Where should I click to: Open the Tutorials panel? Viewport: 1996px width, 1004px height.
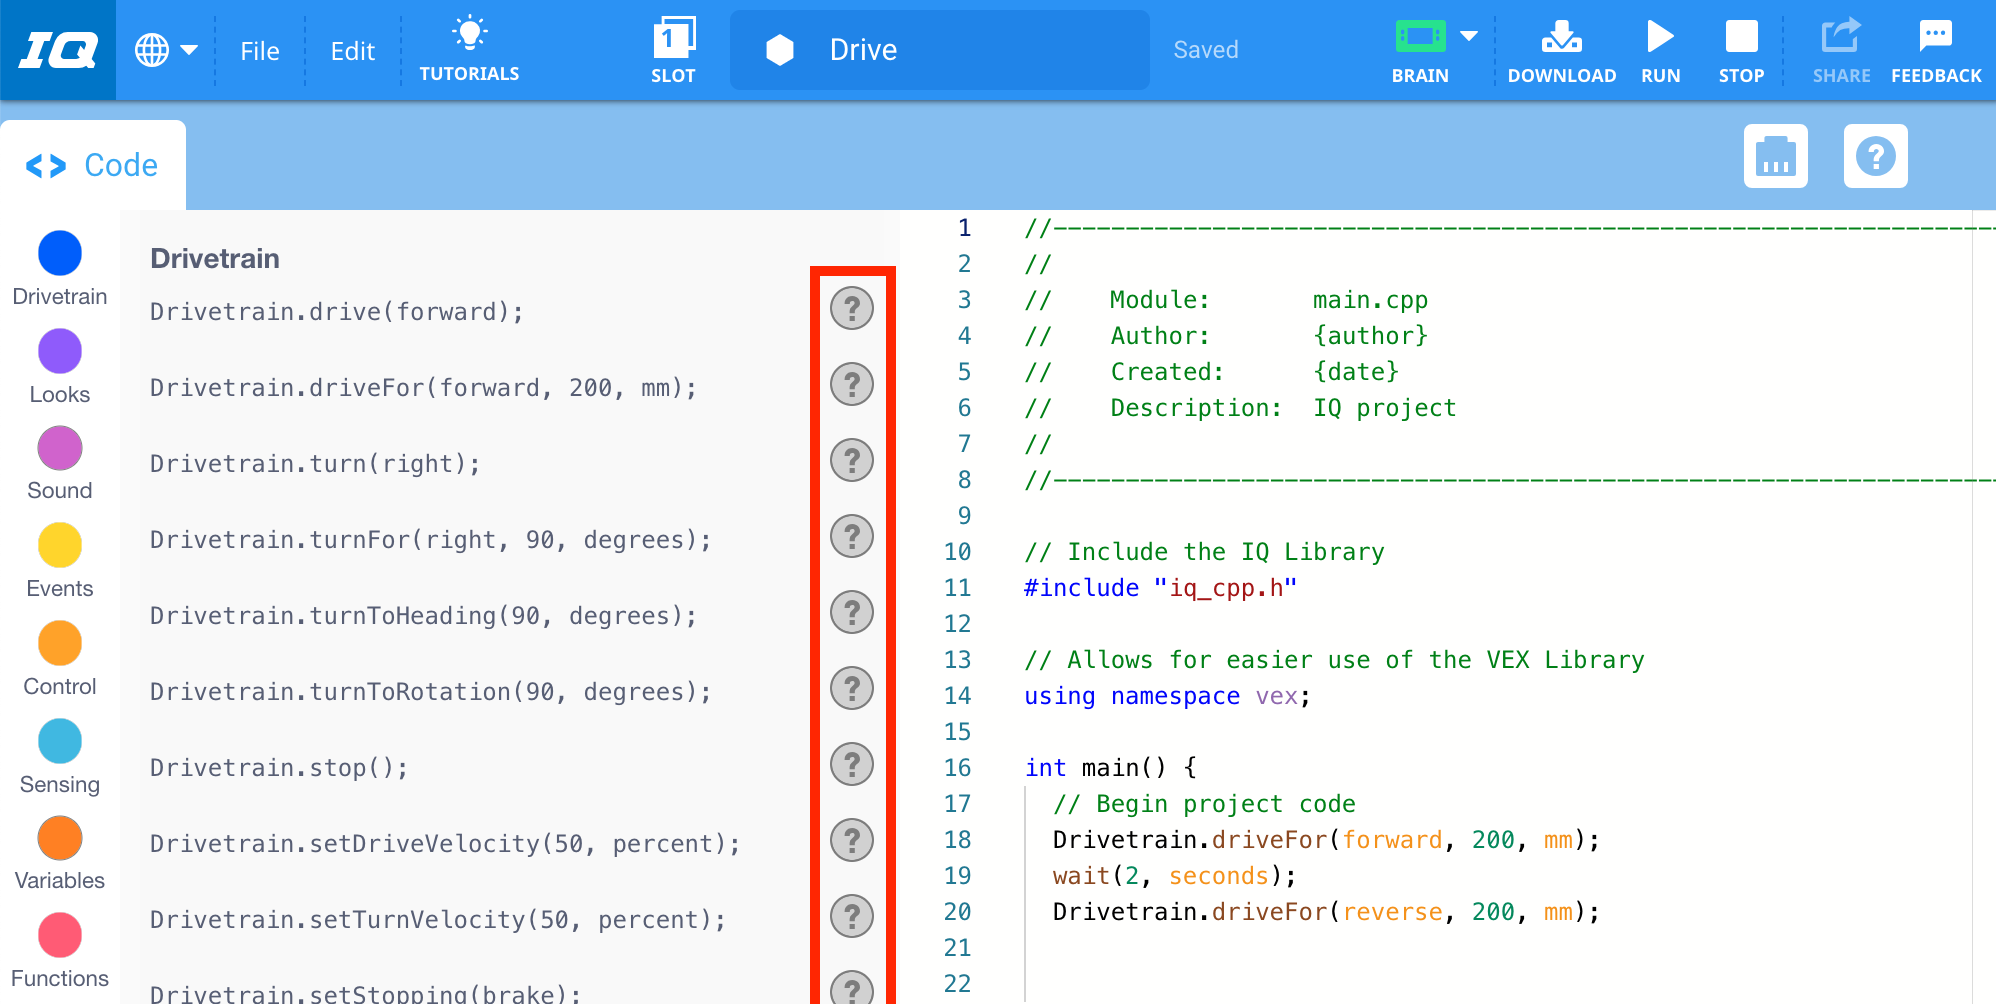pos(468,48)
